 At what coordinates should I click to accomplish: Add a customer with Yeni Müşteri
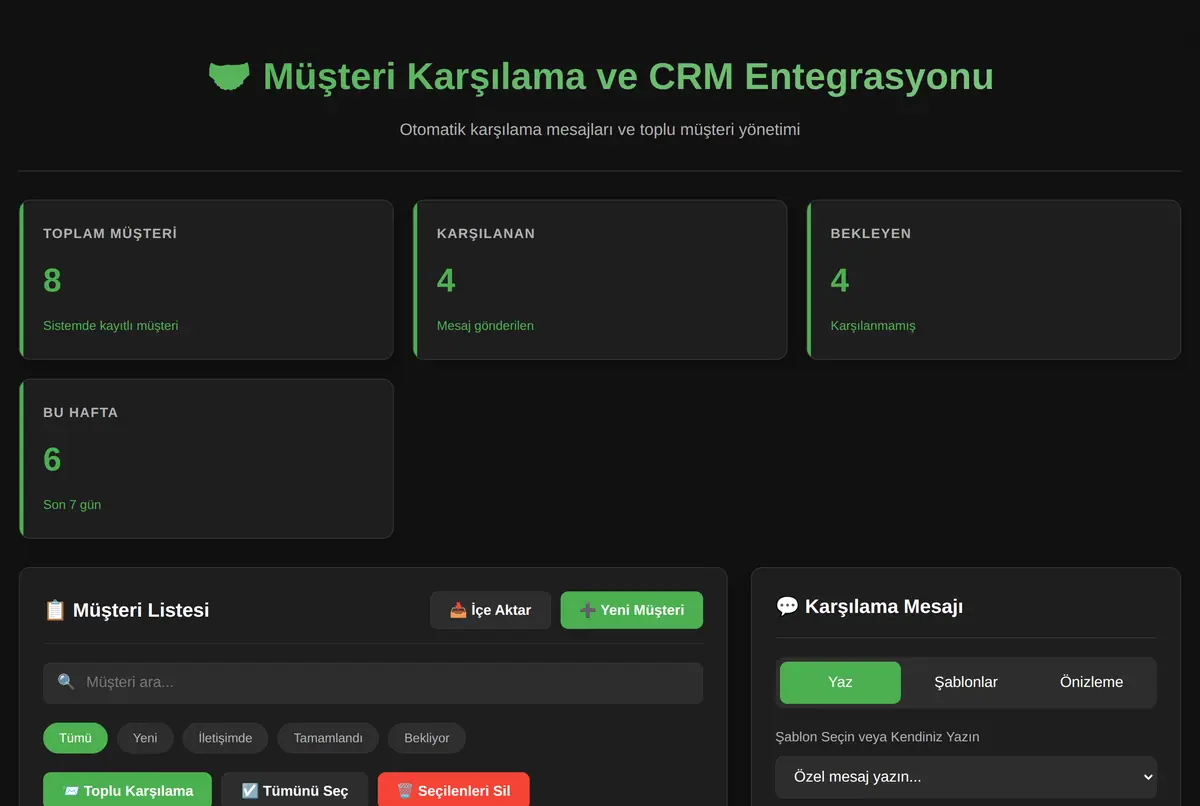632,610
